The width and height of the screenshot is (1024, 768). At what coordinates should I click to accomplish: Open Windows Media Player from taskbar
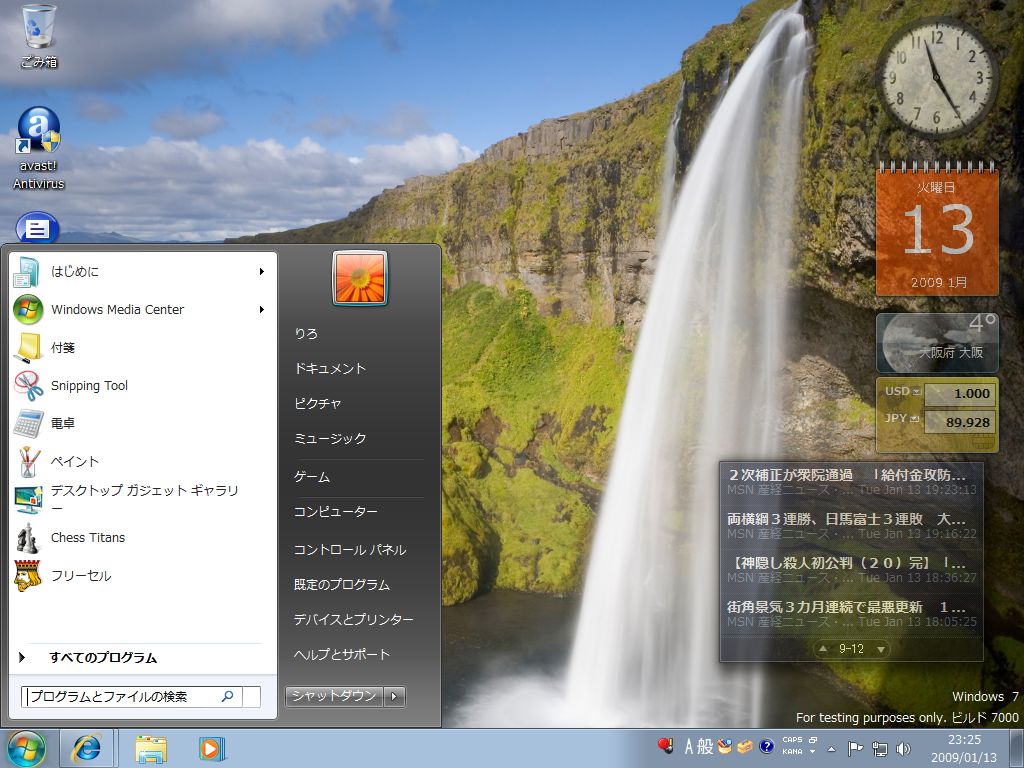[211, 748]
